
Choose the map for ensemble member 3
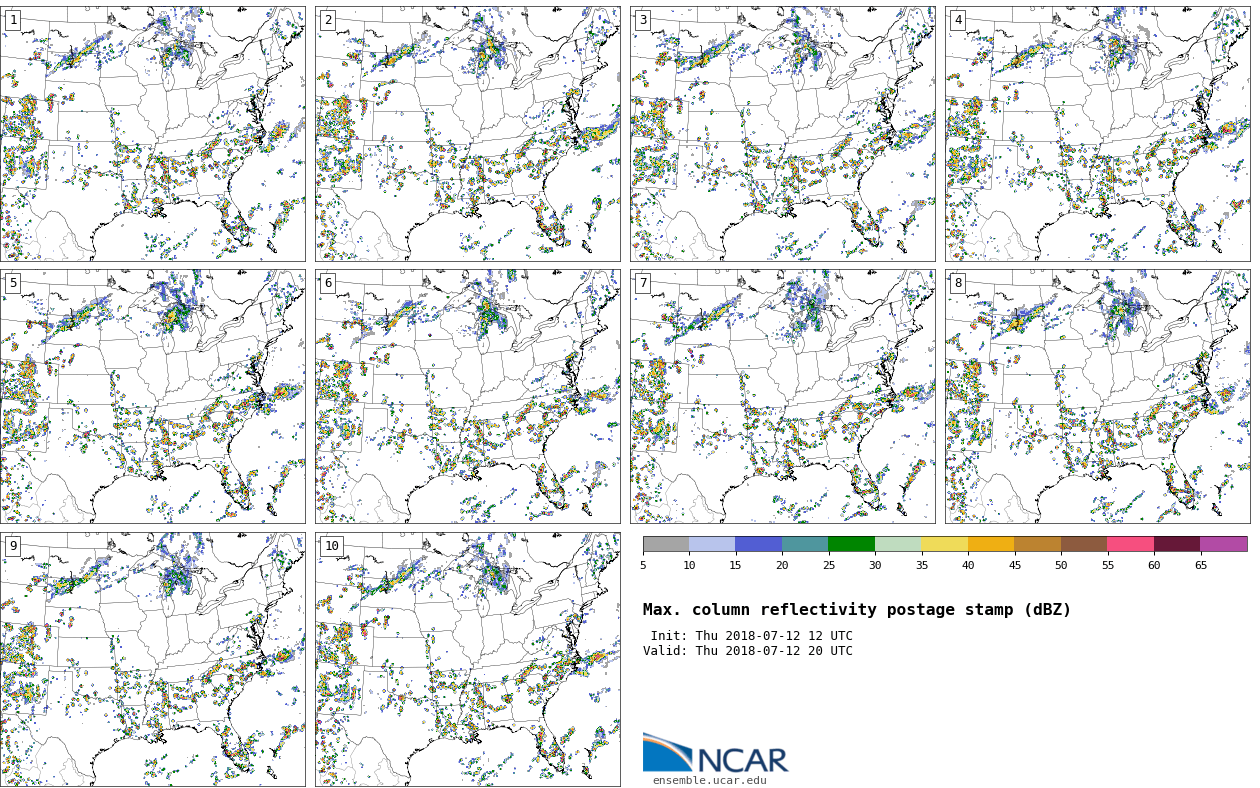coord(783,134)
